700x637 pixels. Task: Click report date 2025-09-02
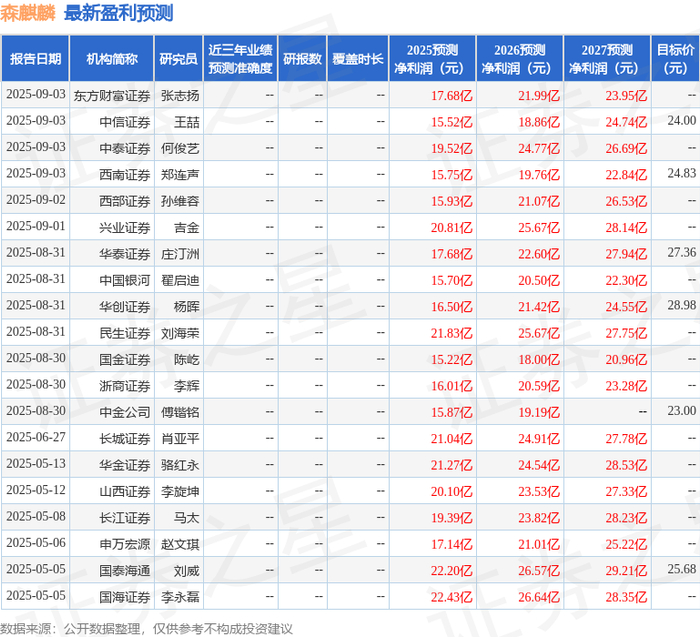pos(36,200)
